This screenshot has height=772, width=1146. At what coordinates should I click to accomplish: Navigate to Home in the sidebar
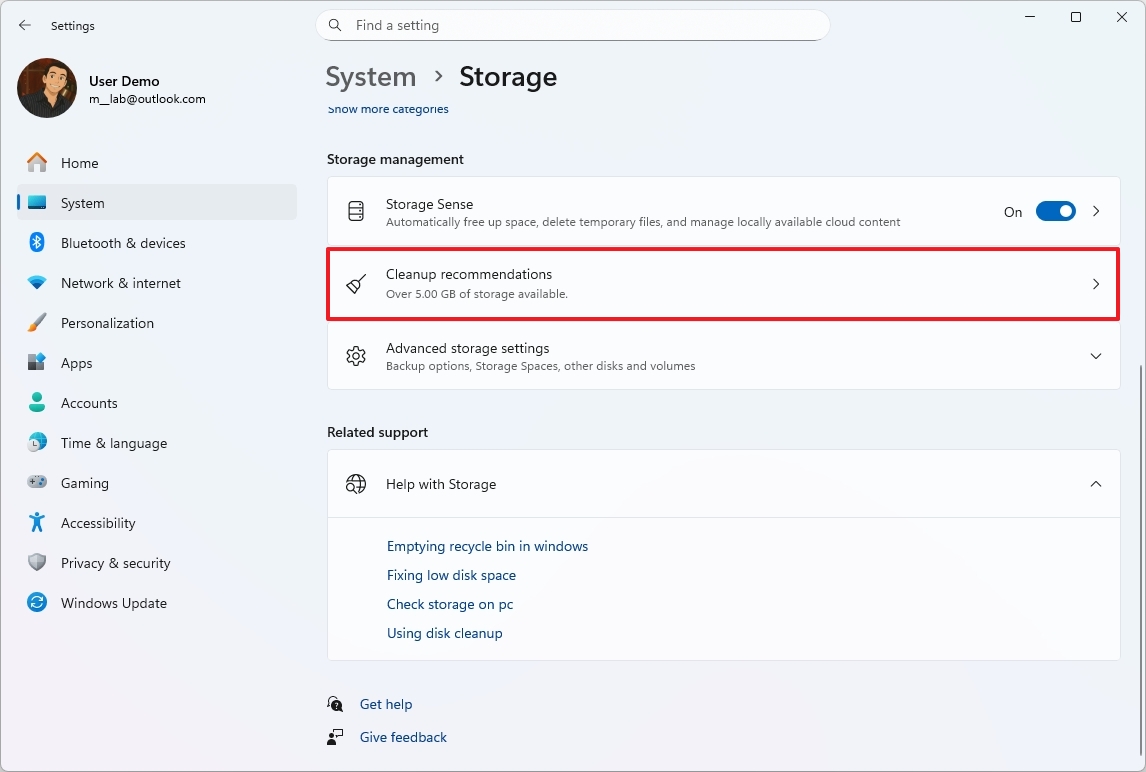[80, 162]
